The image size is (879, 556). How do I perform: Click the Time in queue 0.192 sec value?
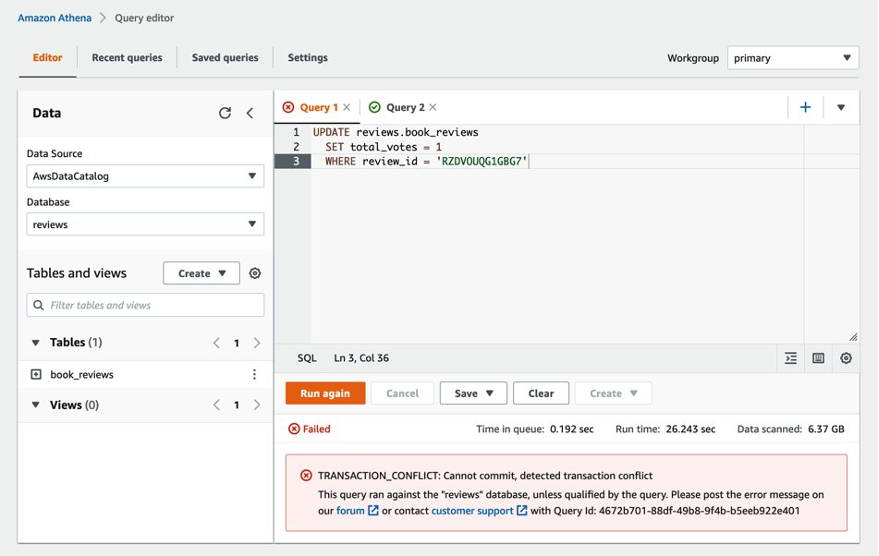571,429
